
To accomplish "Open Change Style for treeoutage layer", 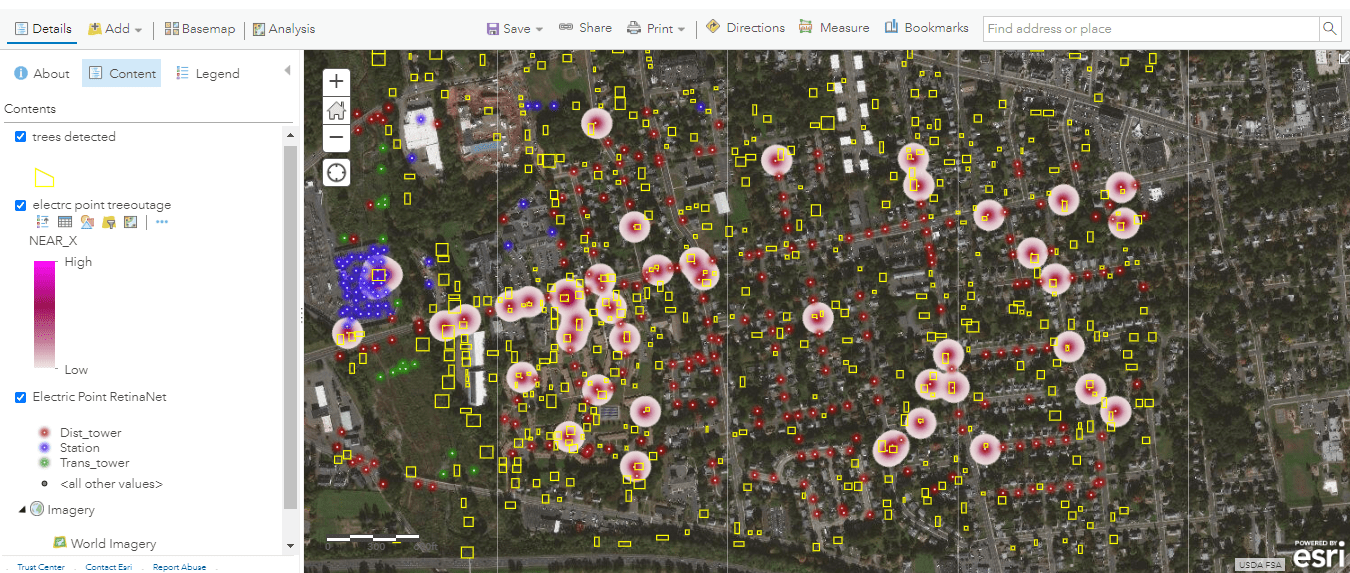I will (x=87, y=222).
